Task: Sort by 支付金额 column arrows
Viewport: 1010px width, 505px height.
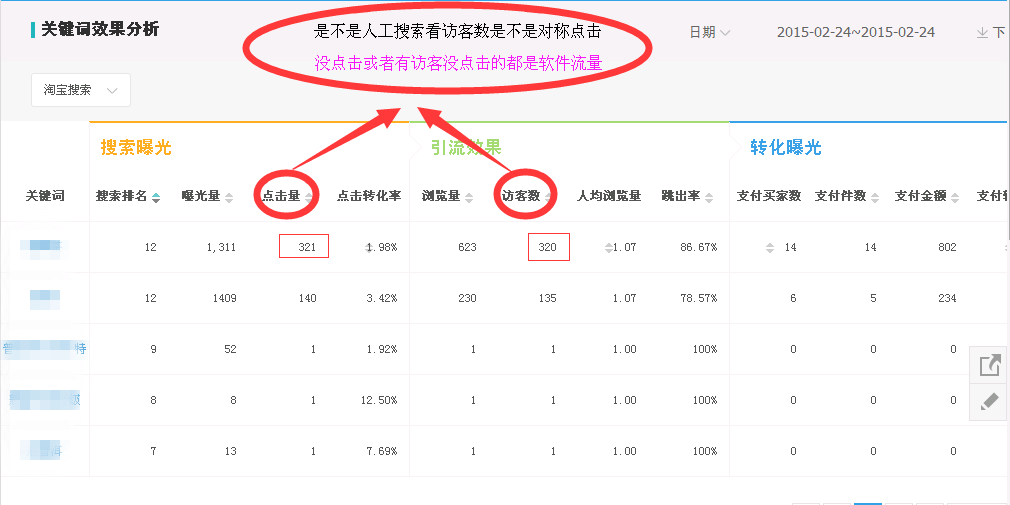Action: 955,197
